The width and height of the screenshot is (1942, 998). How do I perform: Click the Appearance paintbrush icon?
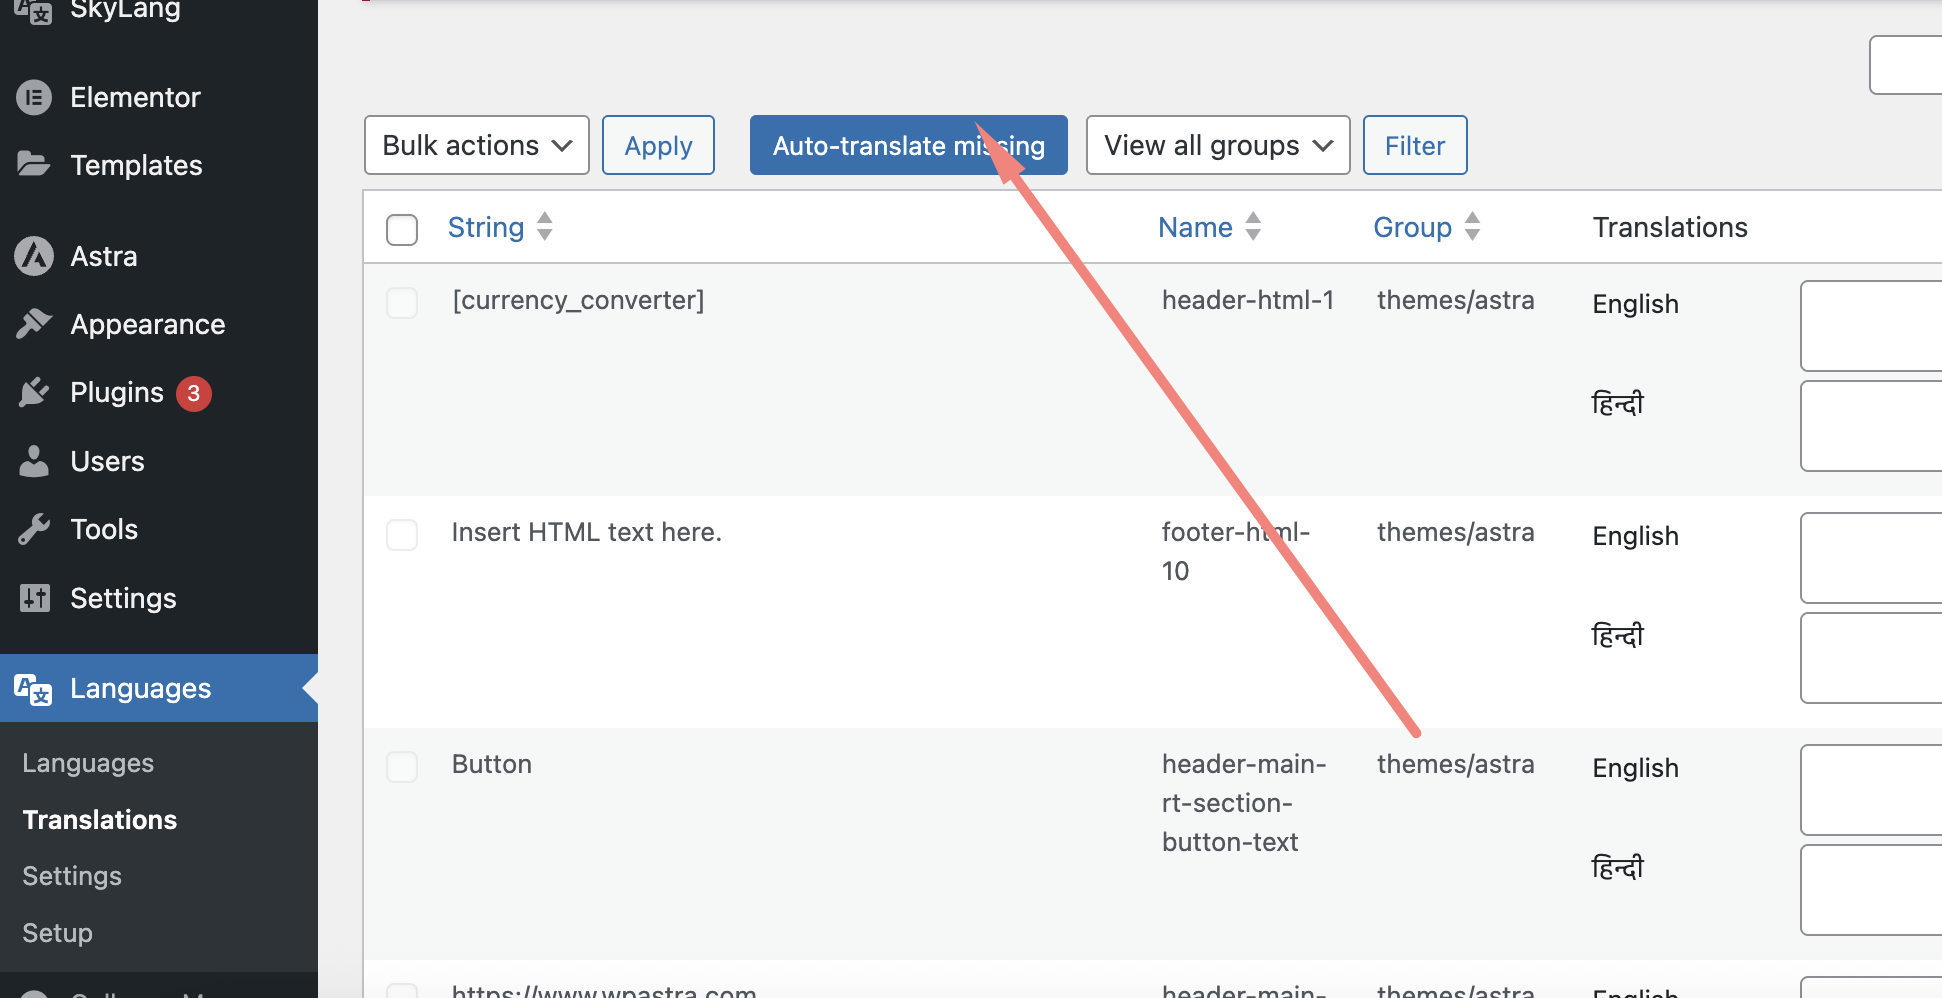pyautogui.click(x=34, y=324)
